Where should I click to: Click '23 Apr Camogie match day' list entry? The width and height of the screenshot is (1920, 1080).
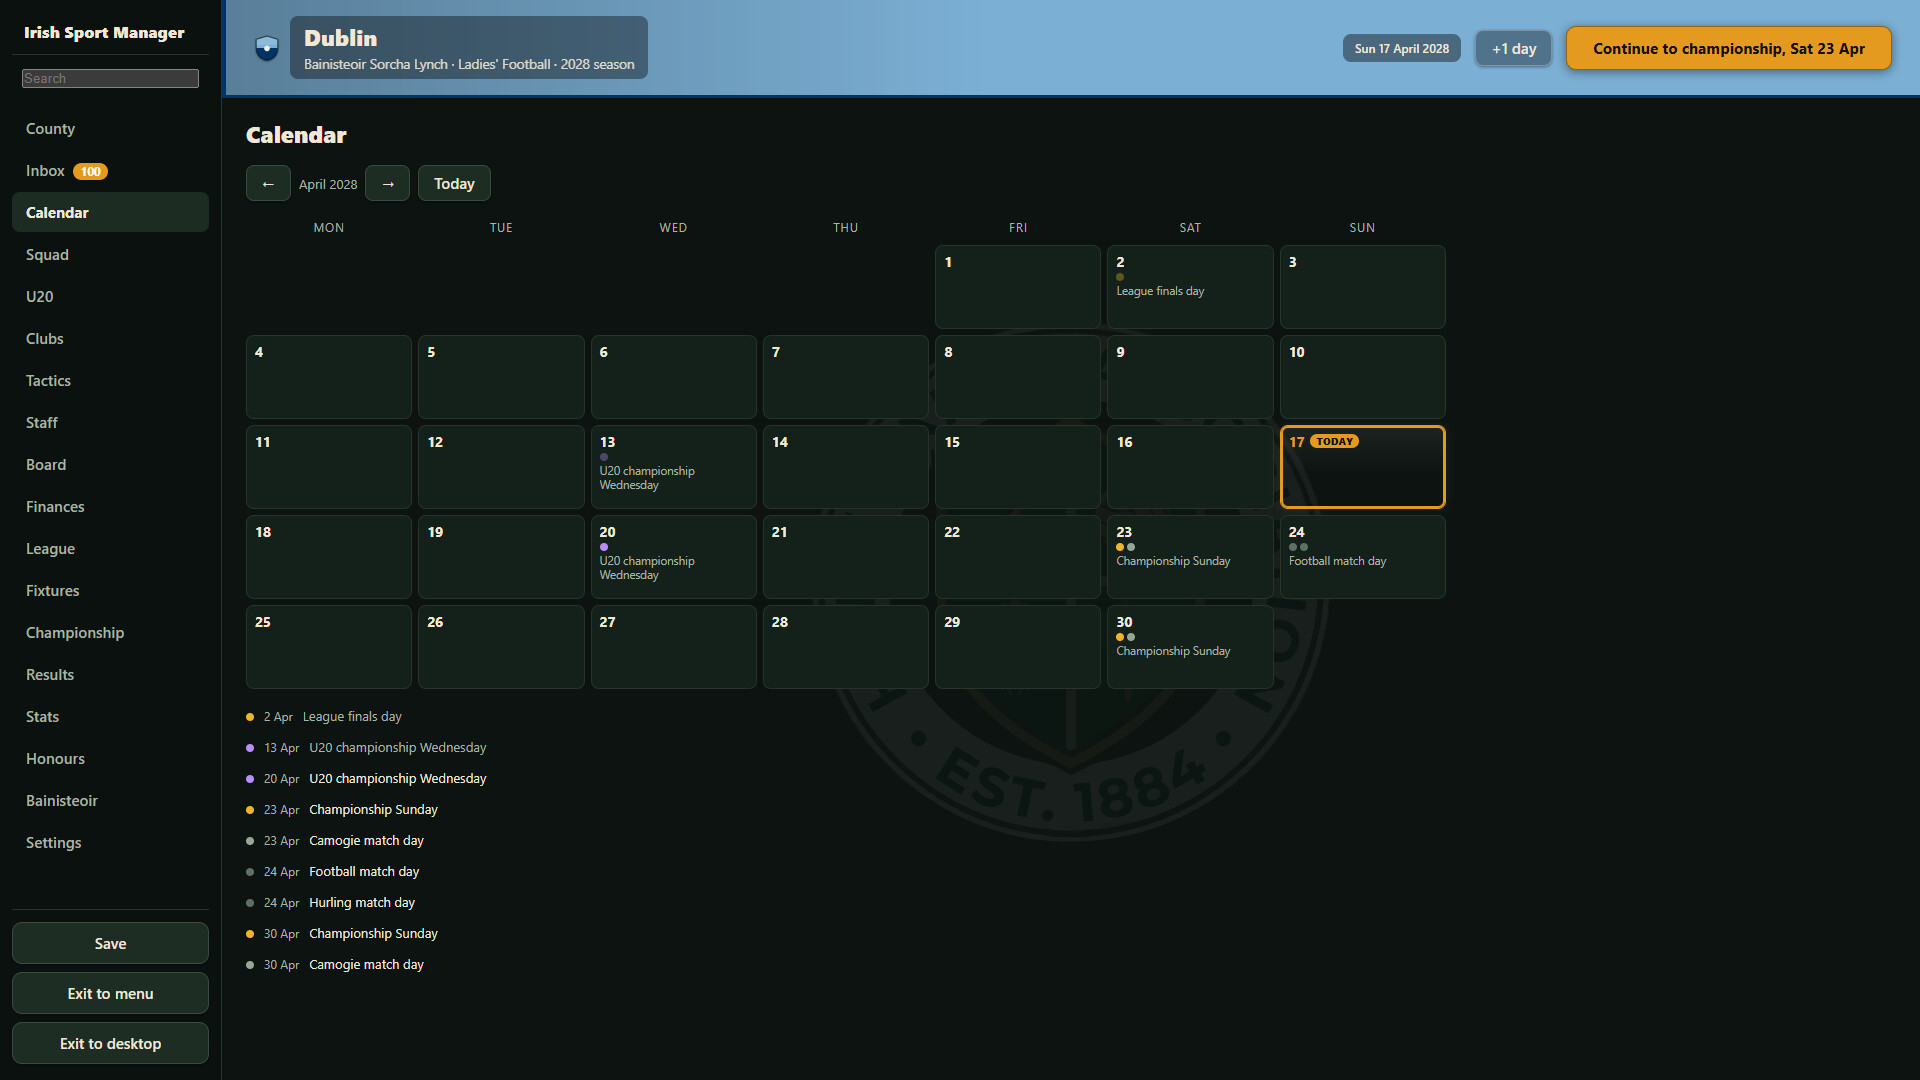[335, 841]
